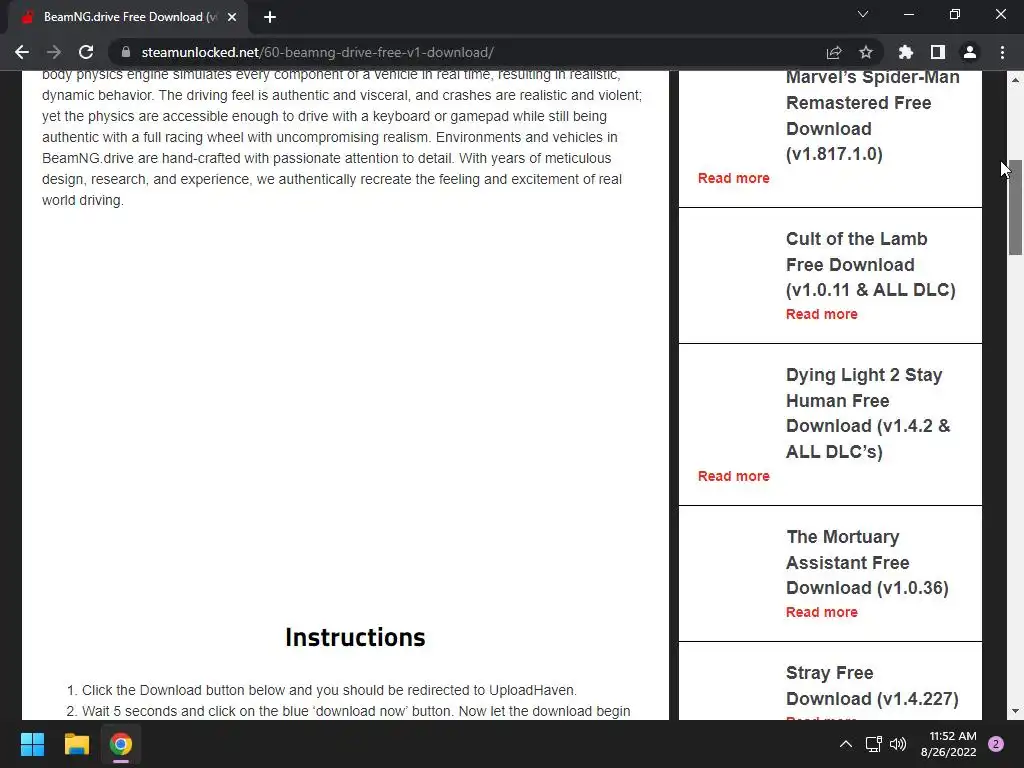Click the Chrome taskbar icon

coord(121,744)
